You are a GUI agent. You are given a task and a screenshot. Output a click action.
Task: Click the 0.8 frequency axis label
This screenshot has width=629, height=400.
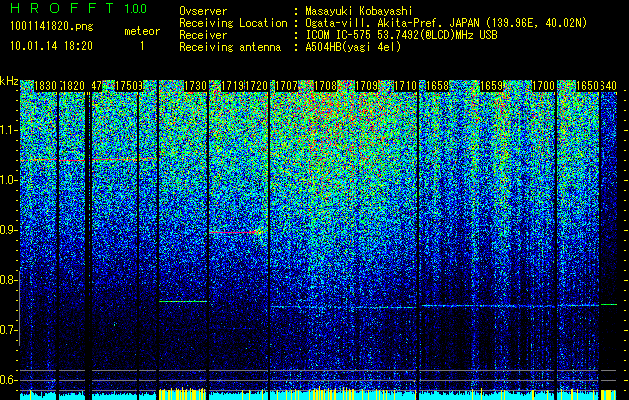pyautogui.click(x=9, y=280)
